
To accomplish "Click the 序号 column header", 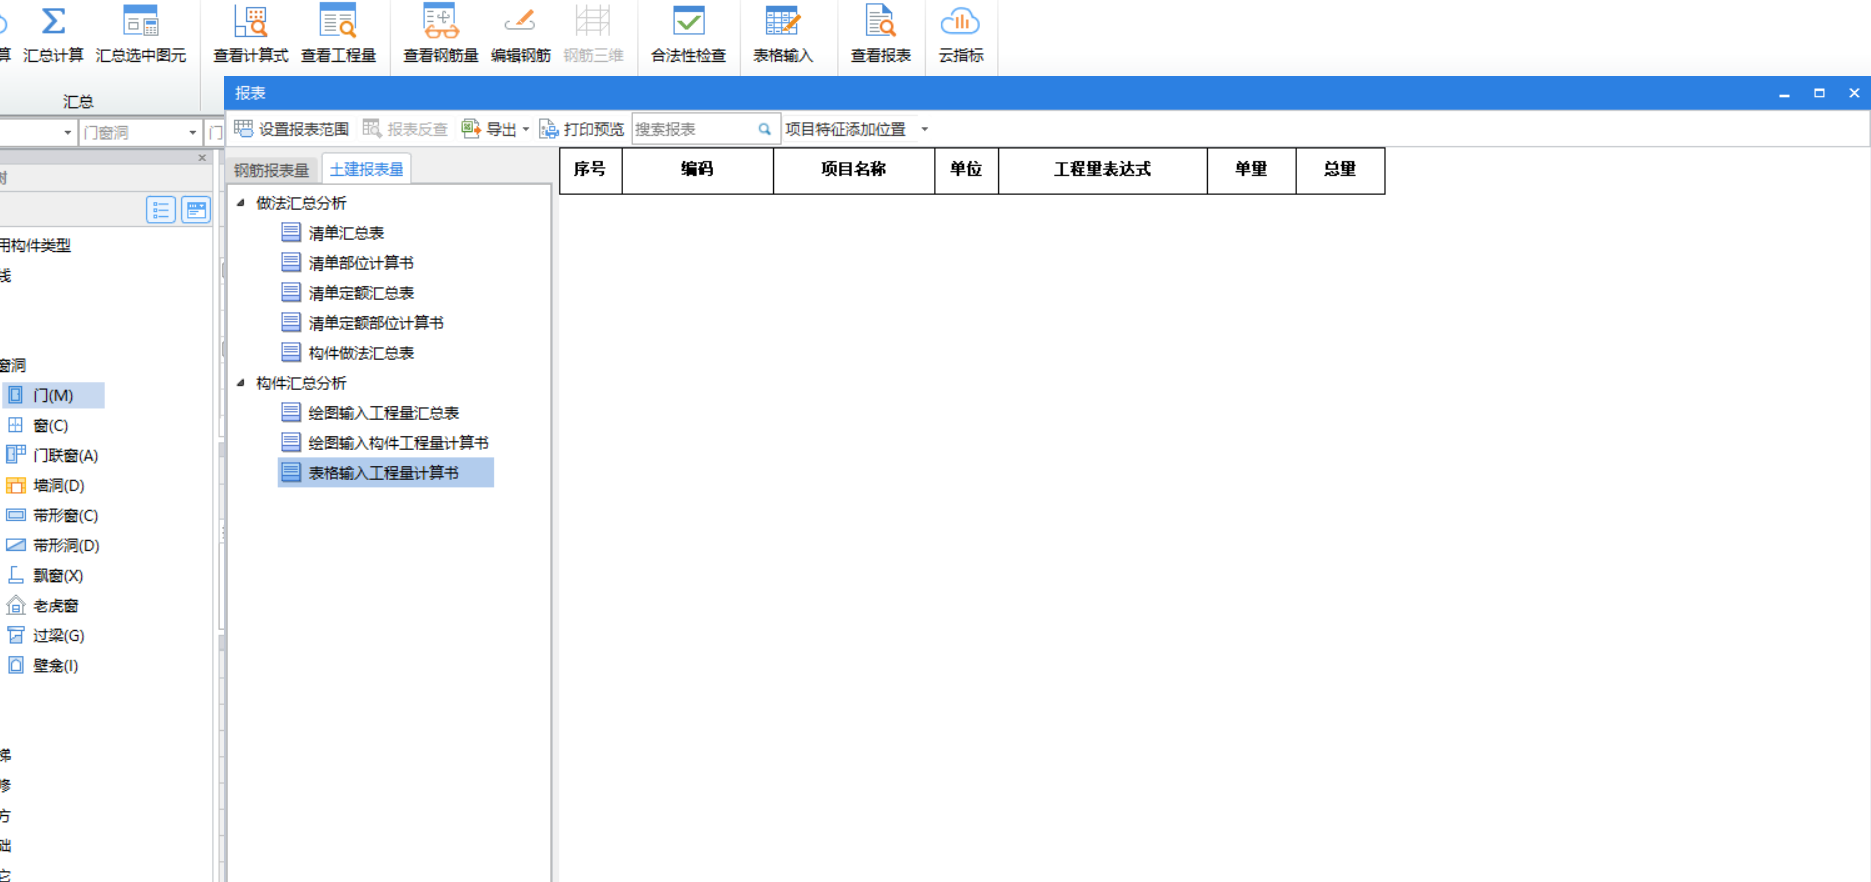I will click(590, 170).
